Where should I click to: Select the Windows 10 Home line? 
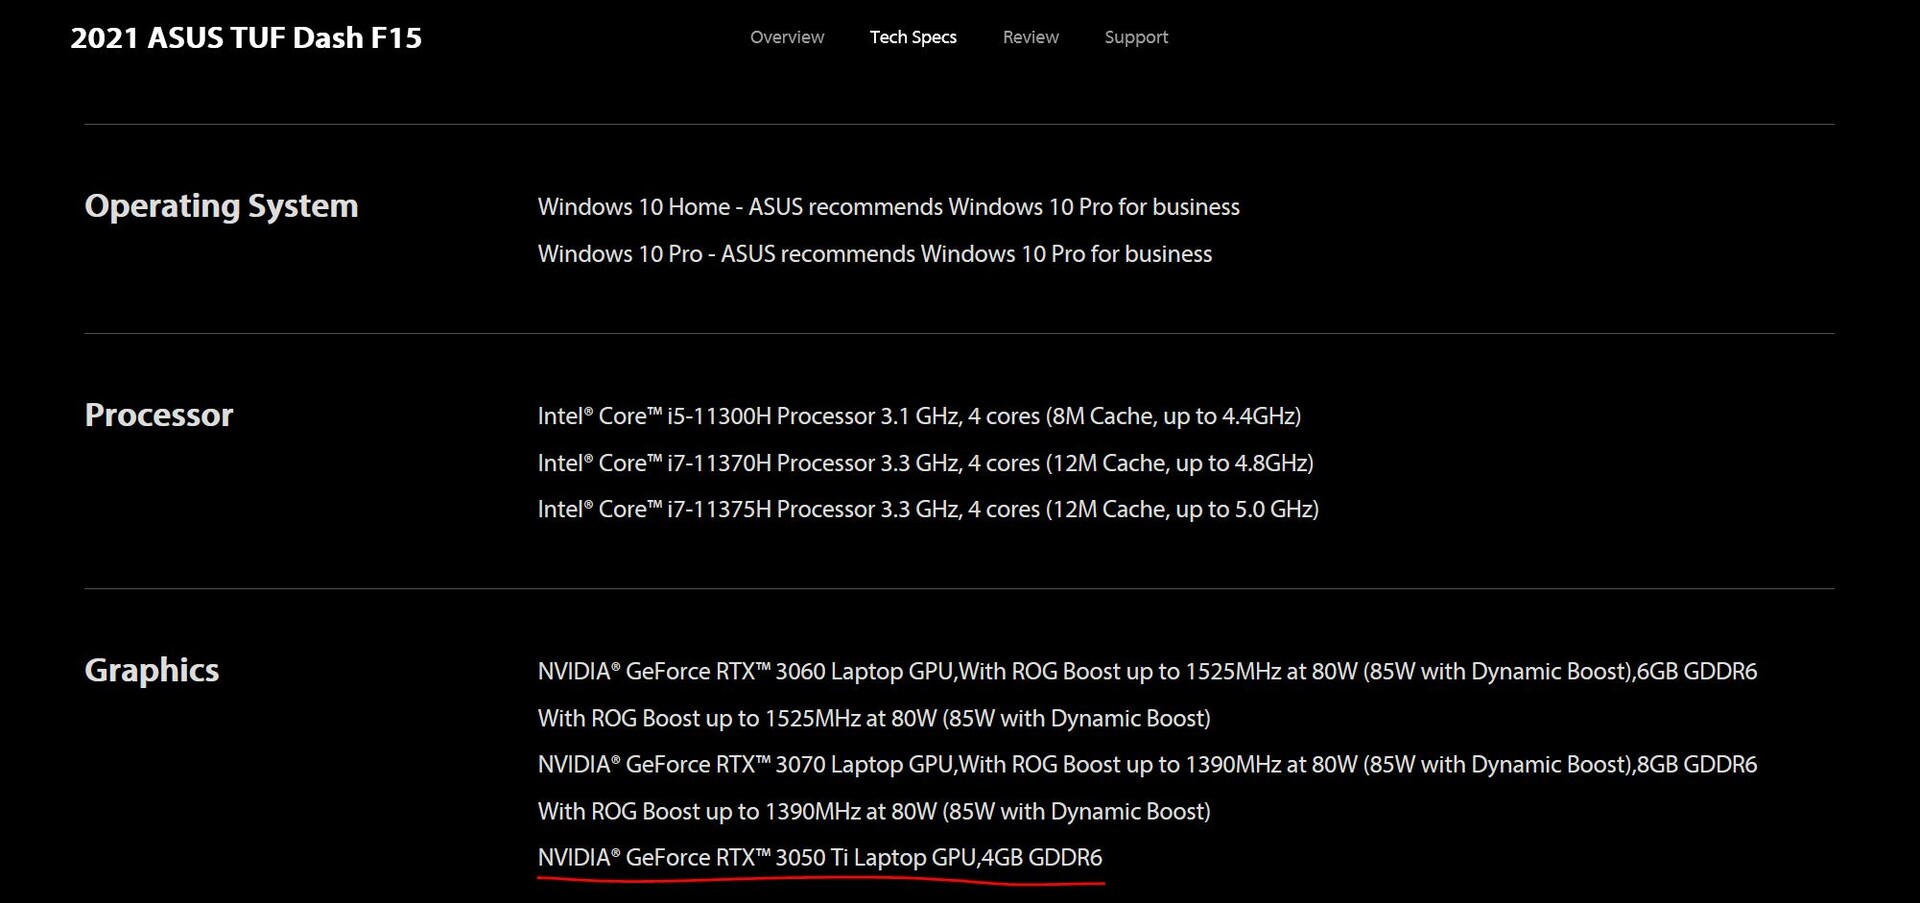click(888, 207)
